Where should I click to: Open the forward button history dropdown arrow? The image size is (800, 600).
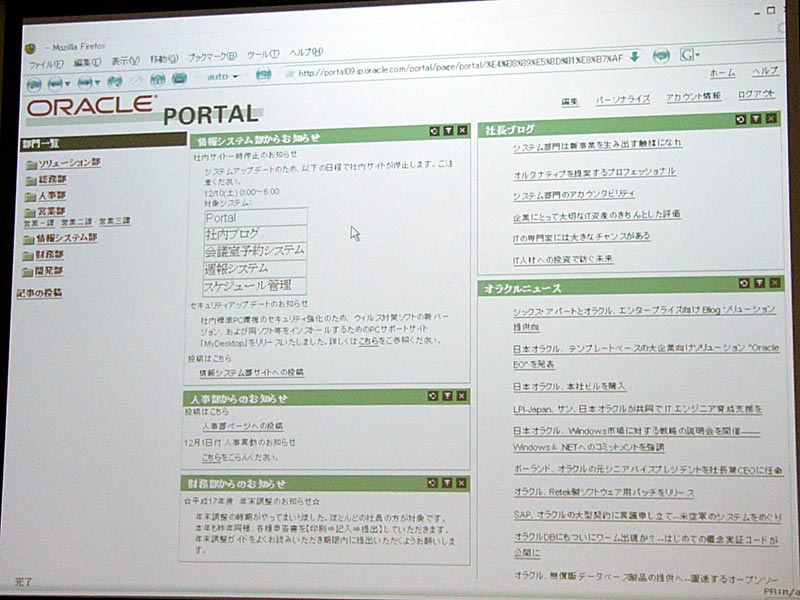point(97,82)
